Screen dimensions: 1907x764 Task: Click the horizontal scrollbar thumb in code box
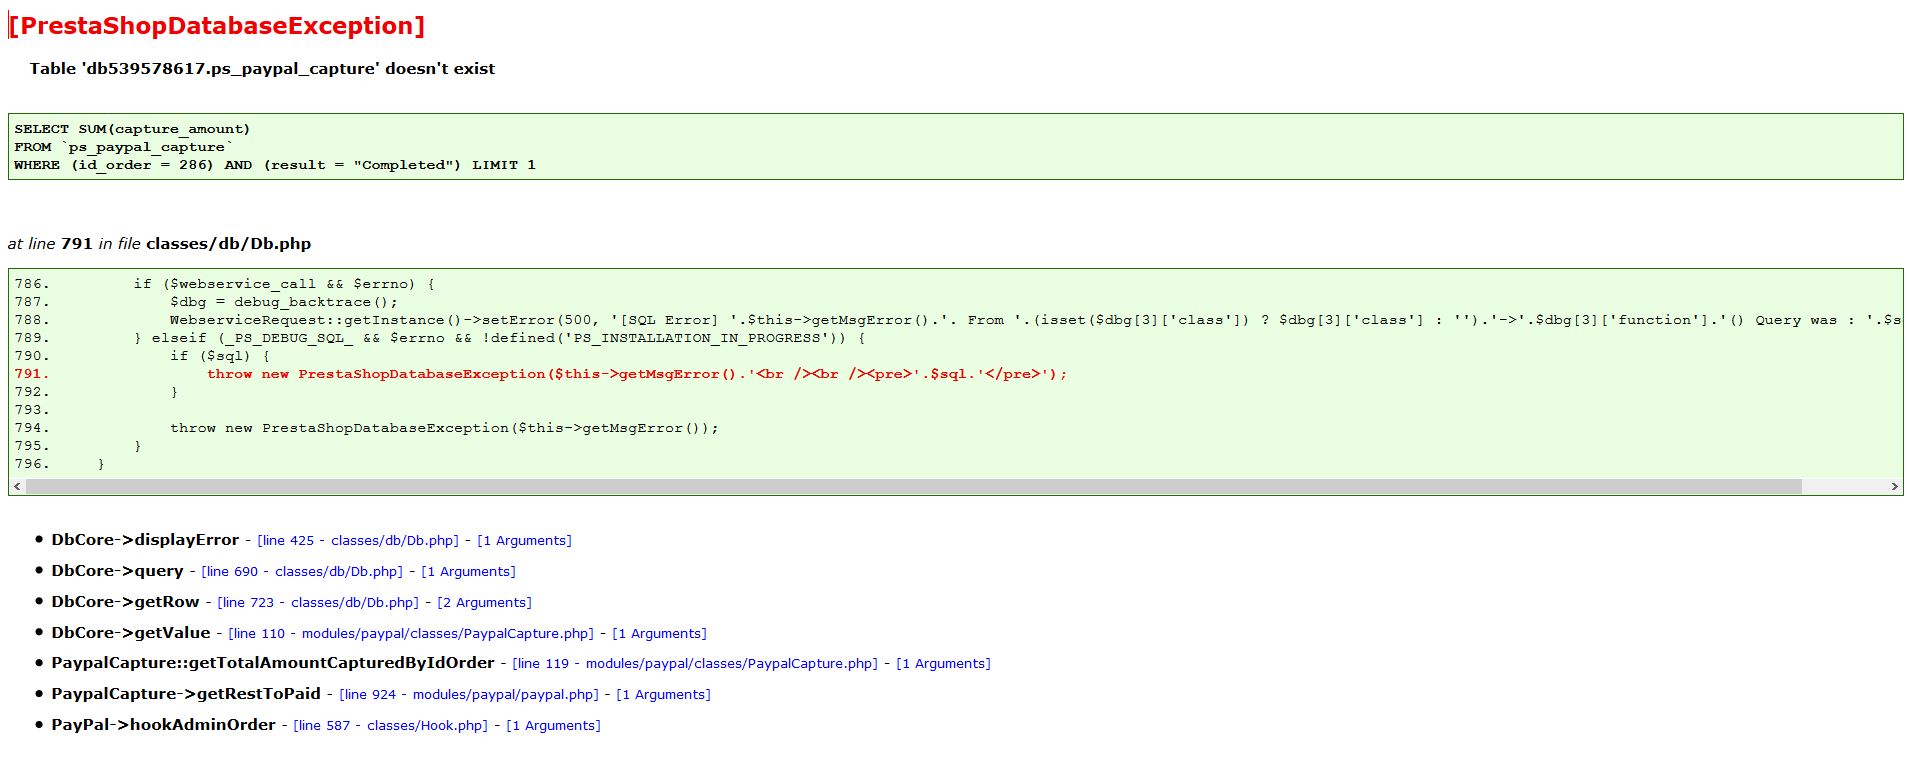pos(914,486)
